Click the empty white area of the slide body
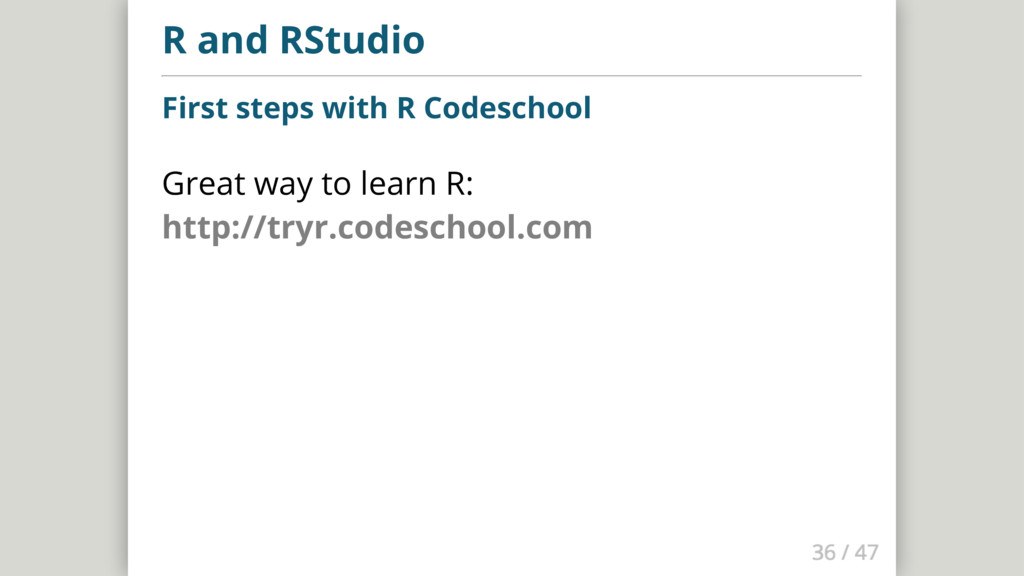 click(x=511, y=400)
